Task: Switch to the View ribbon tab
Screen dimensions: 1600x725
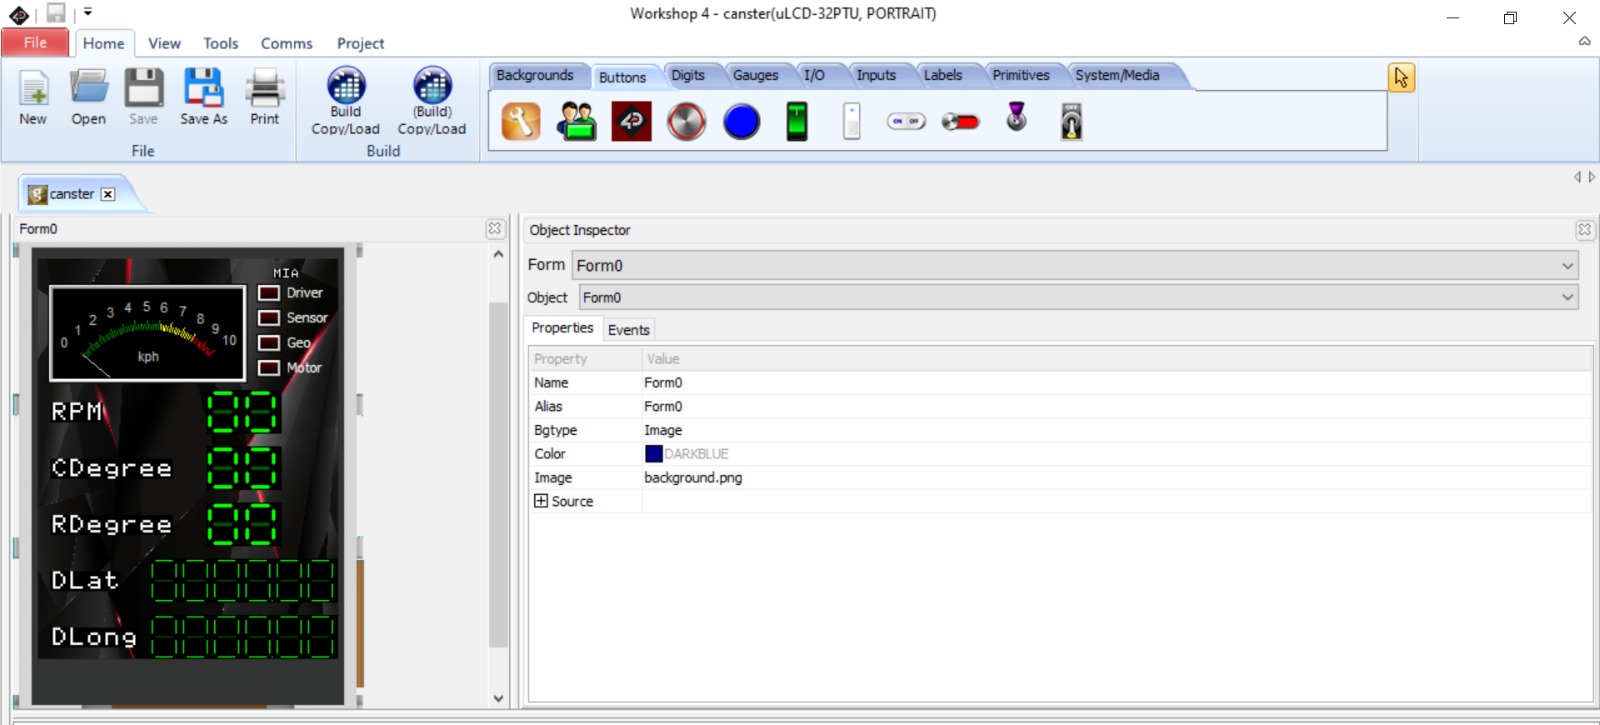Action: tap(164, 43)
